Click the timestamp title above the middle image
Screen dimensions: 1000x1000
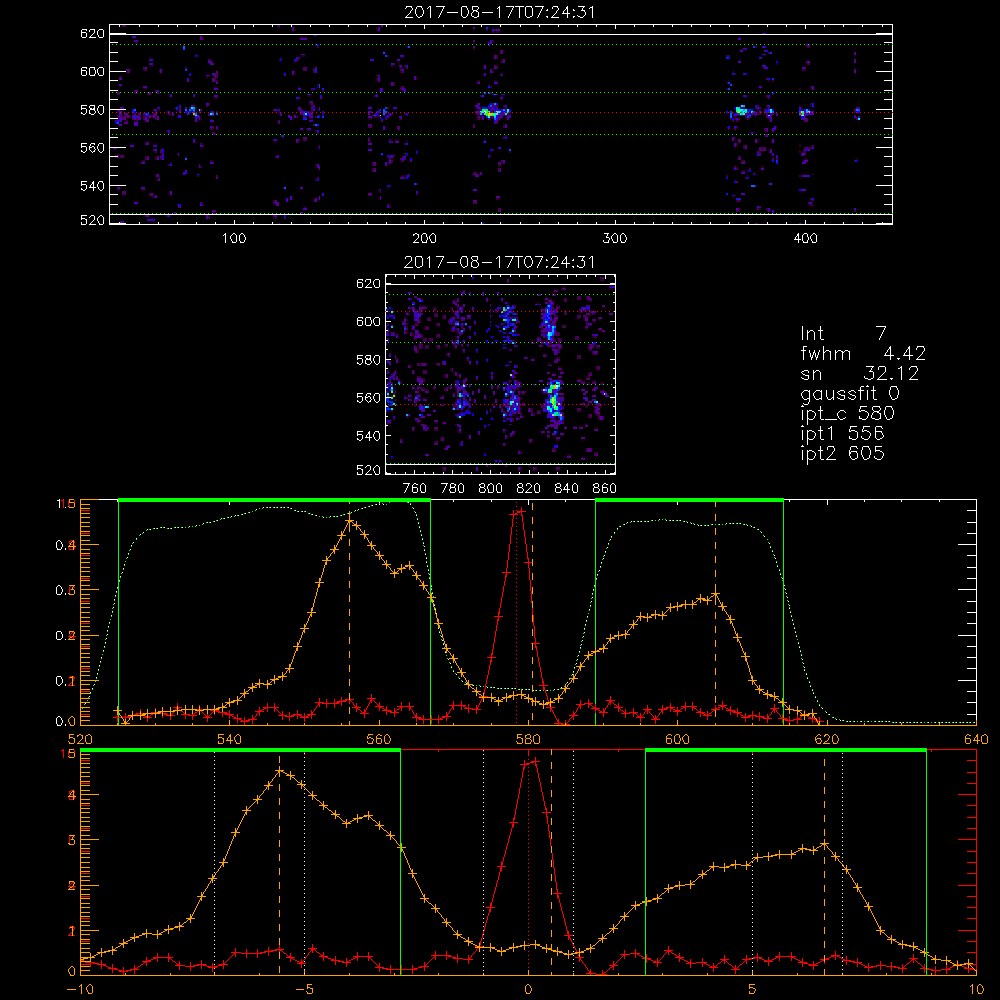click(x=499, y=262)
